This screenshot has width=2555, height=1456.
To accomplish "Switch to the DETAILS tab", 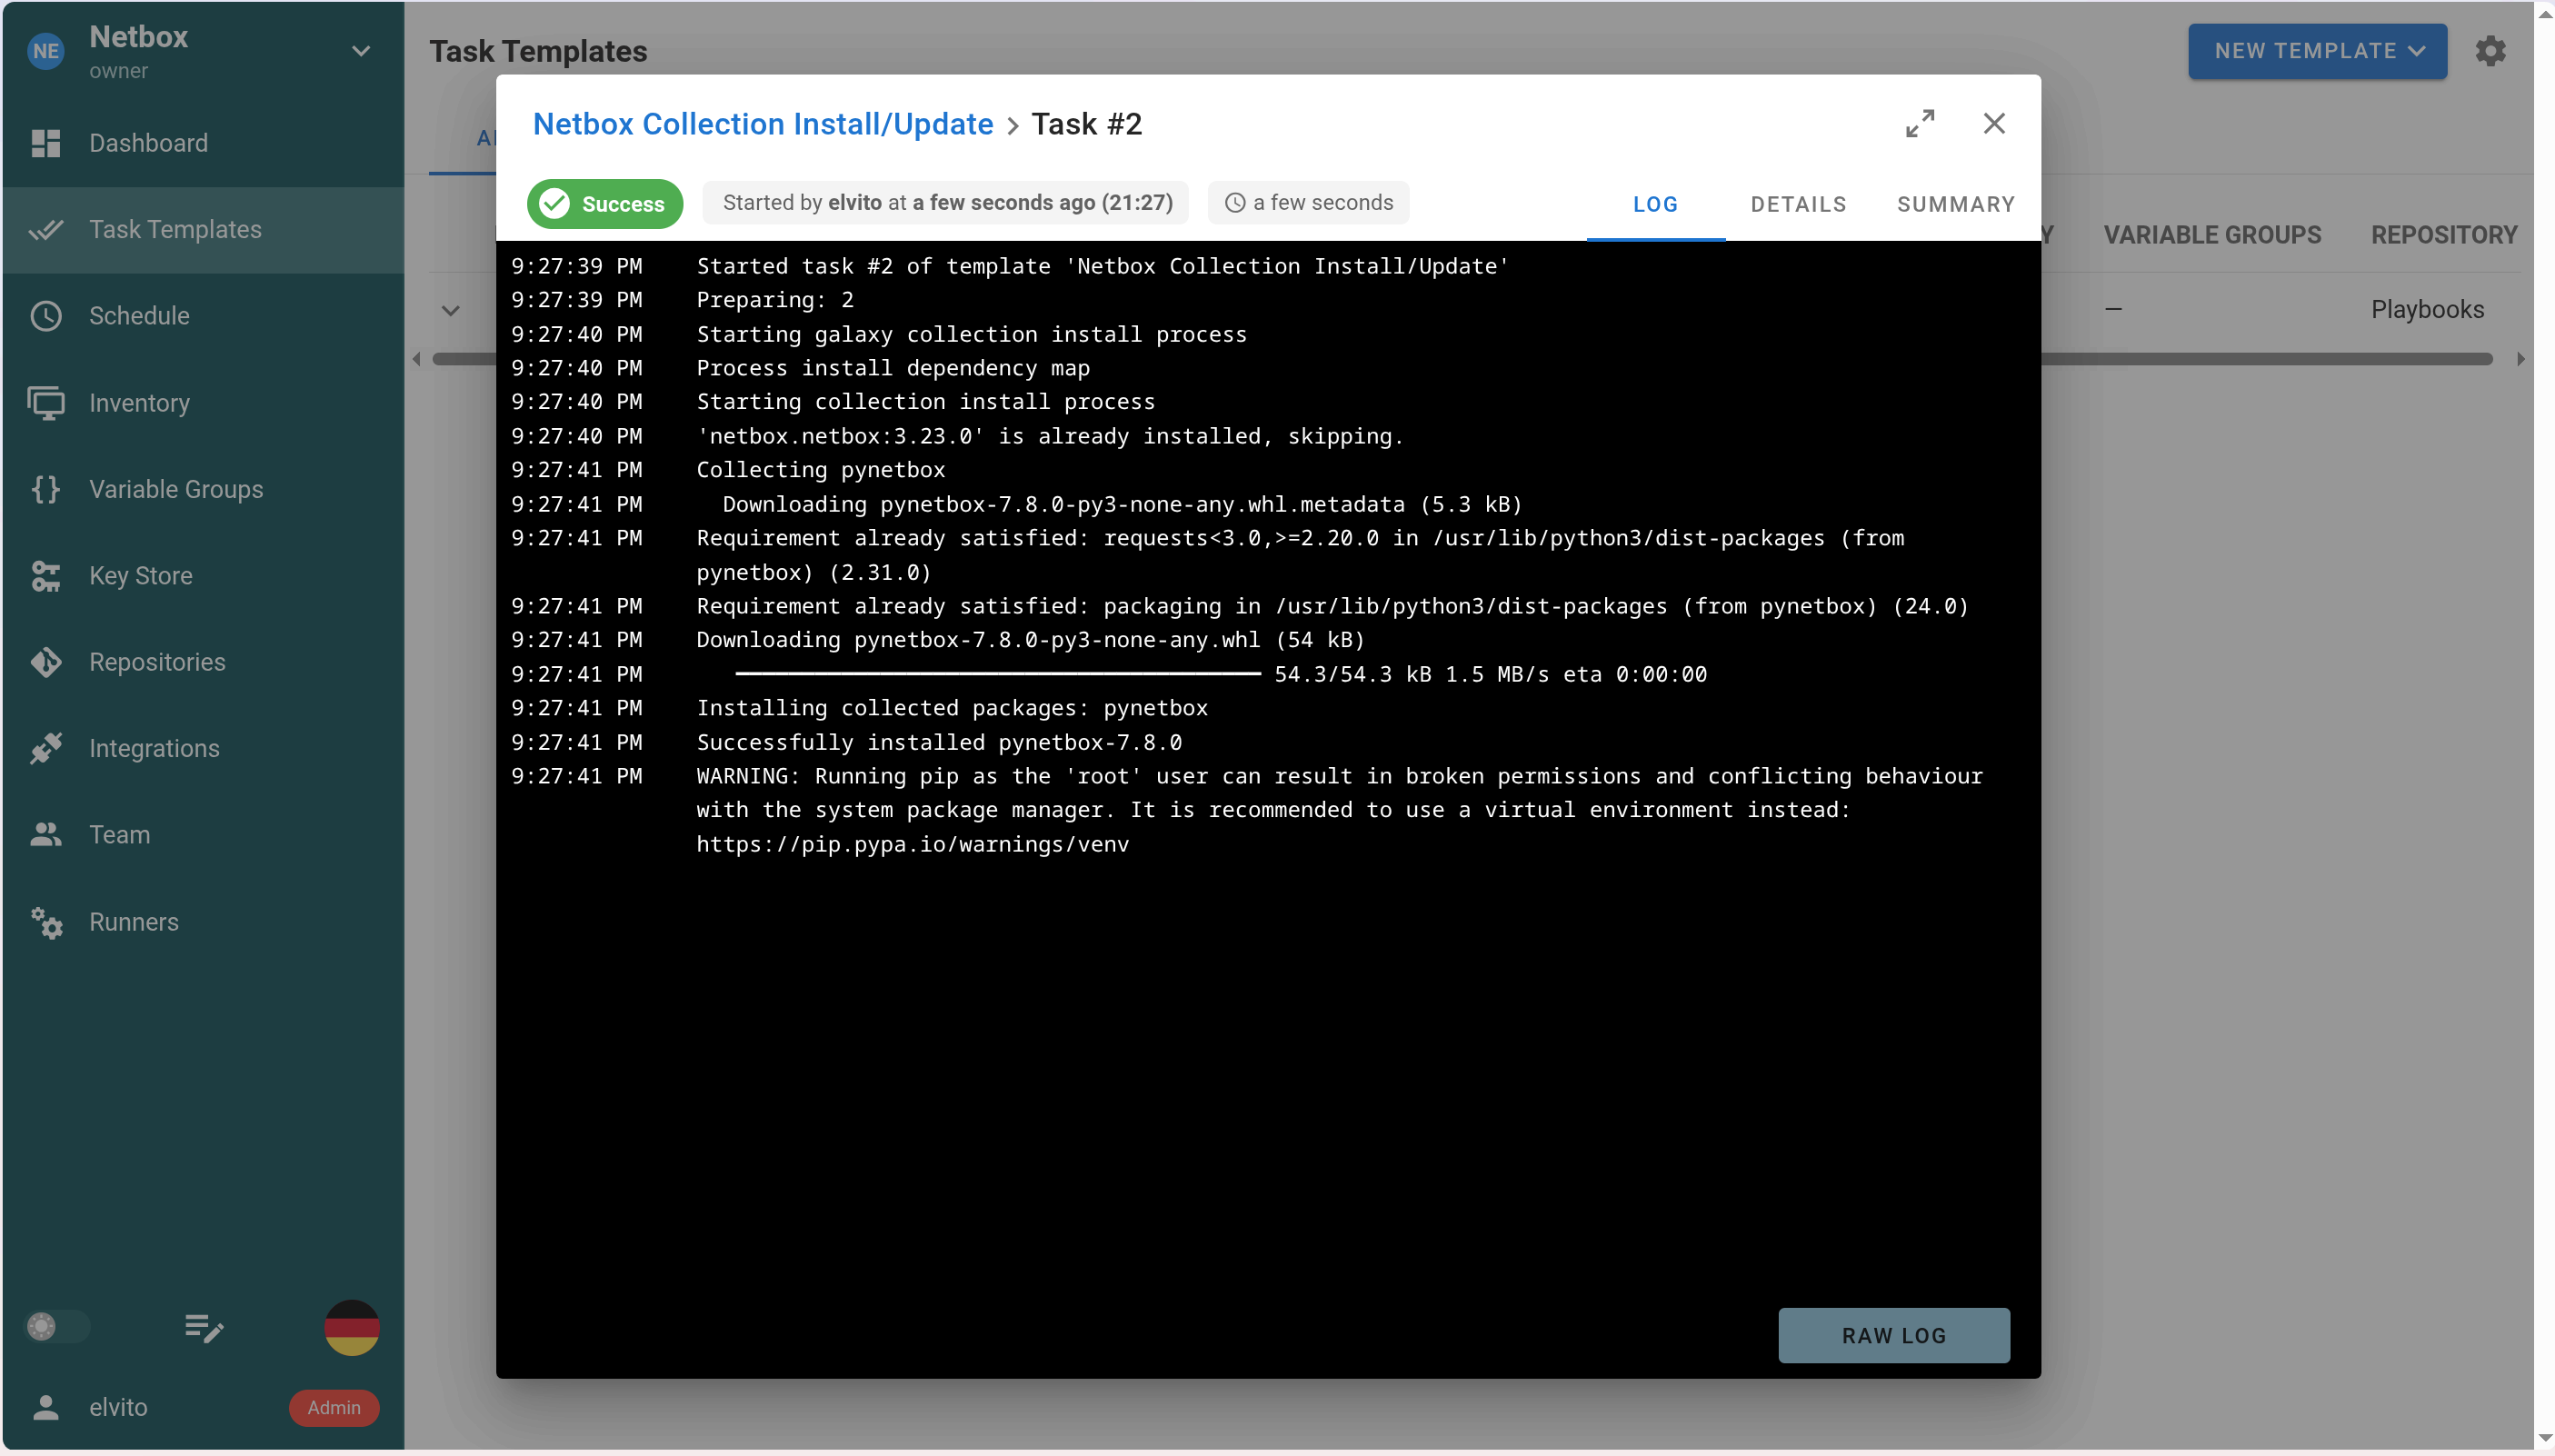I will pyautogui.click(x=1798, y=204).
